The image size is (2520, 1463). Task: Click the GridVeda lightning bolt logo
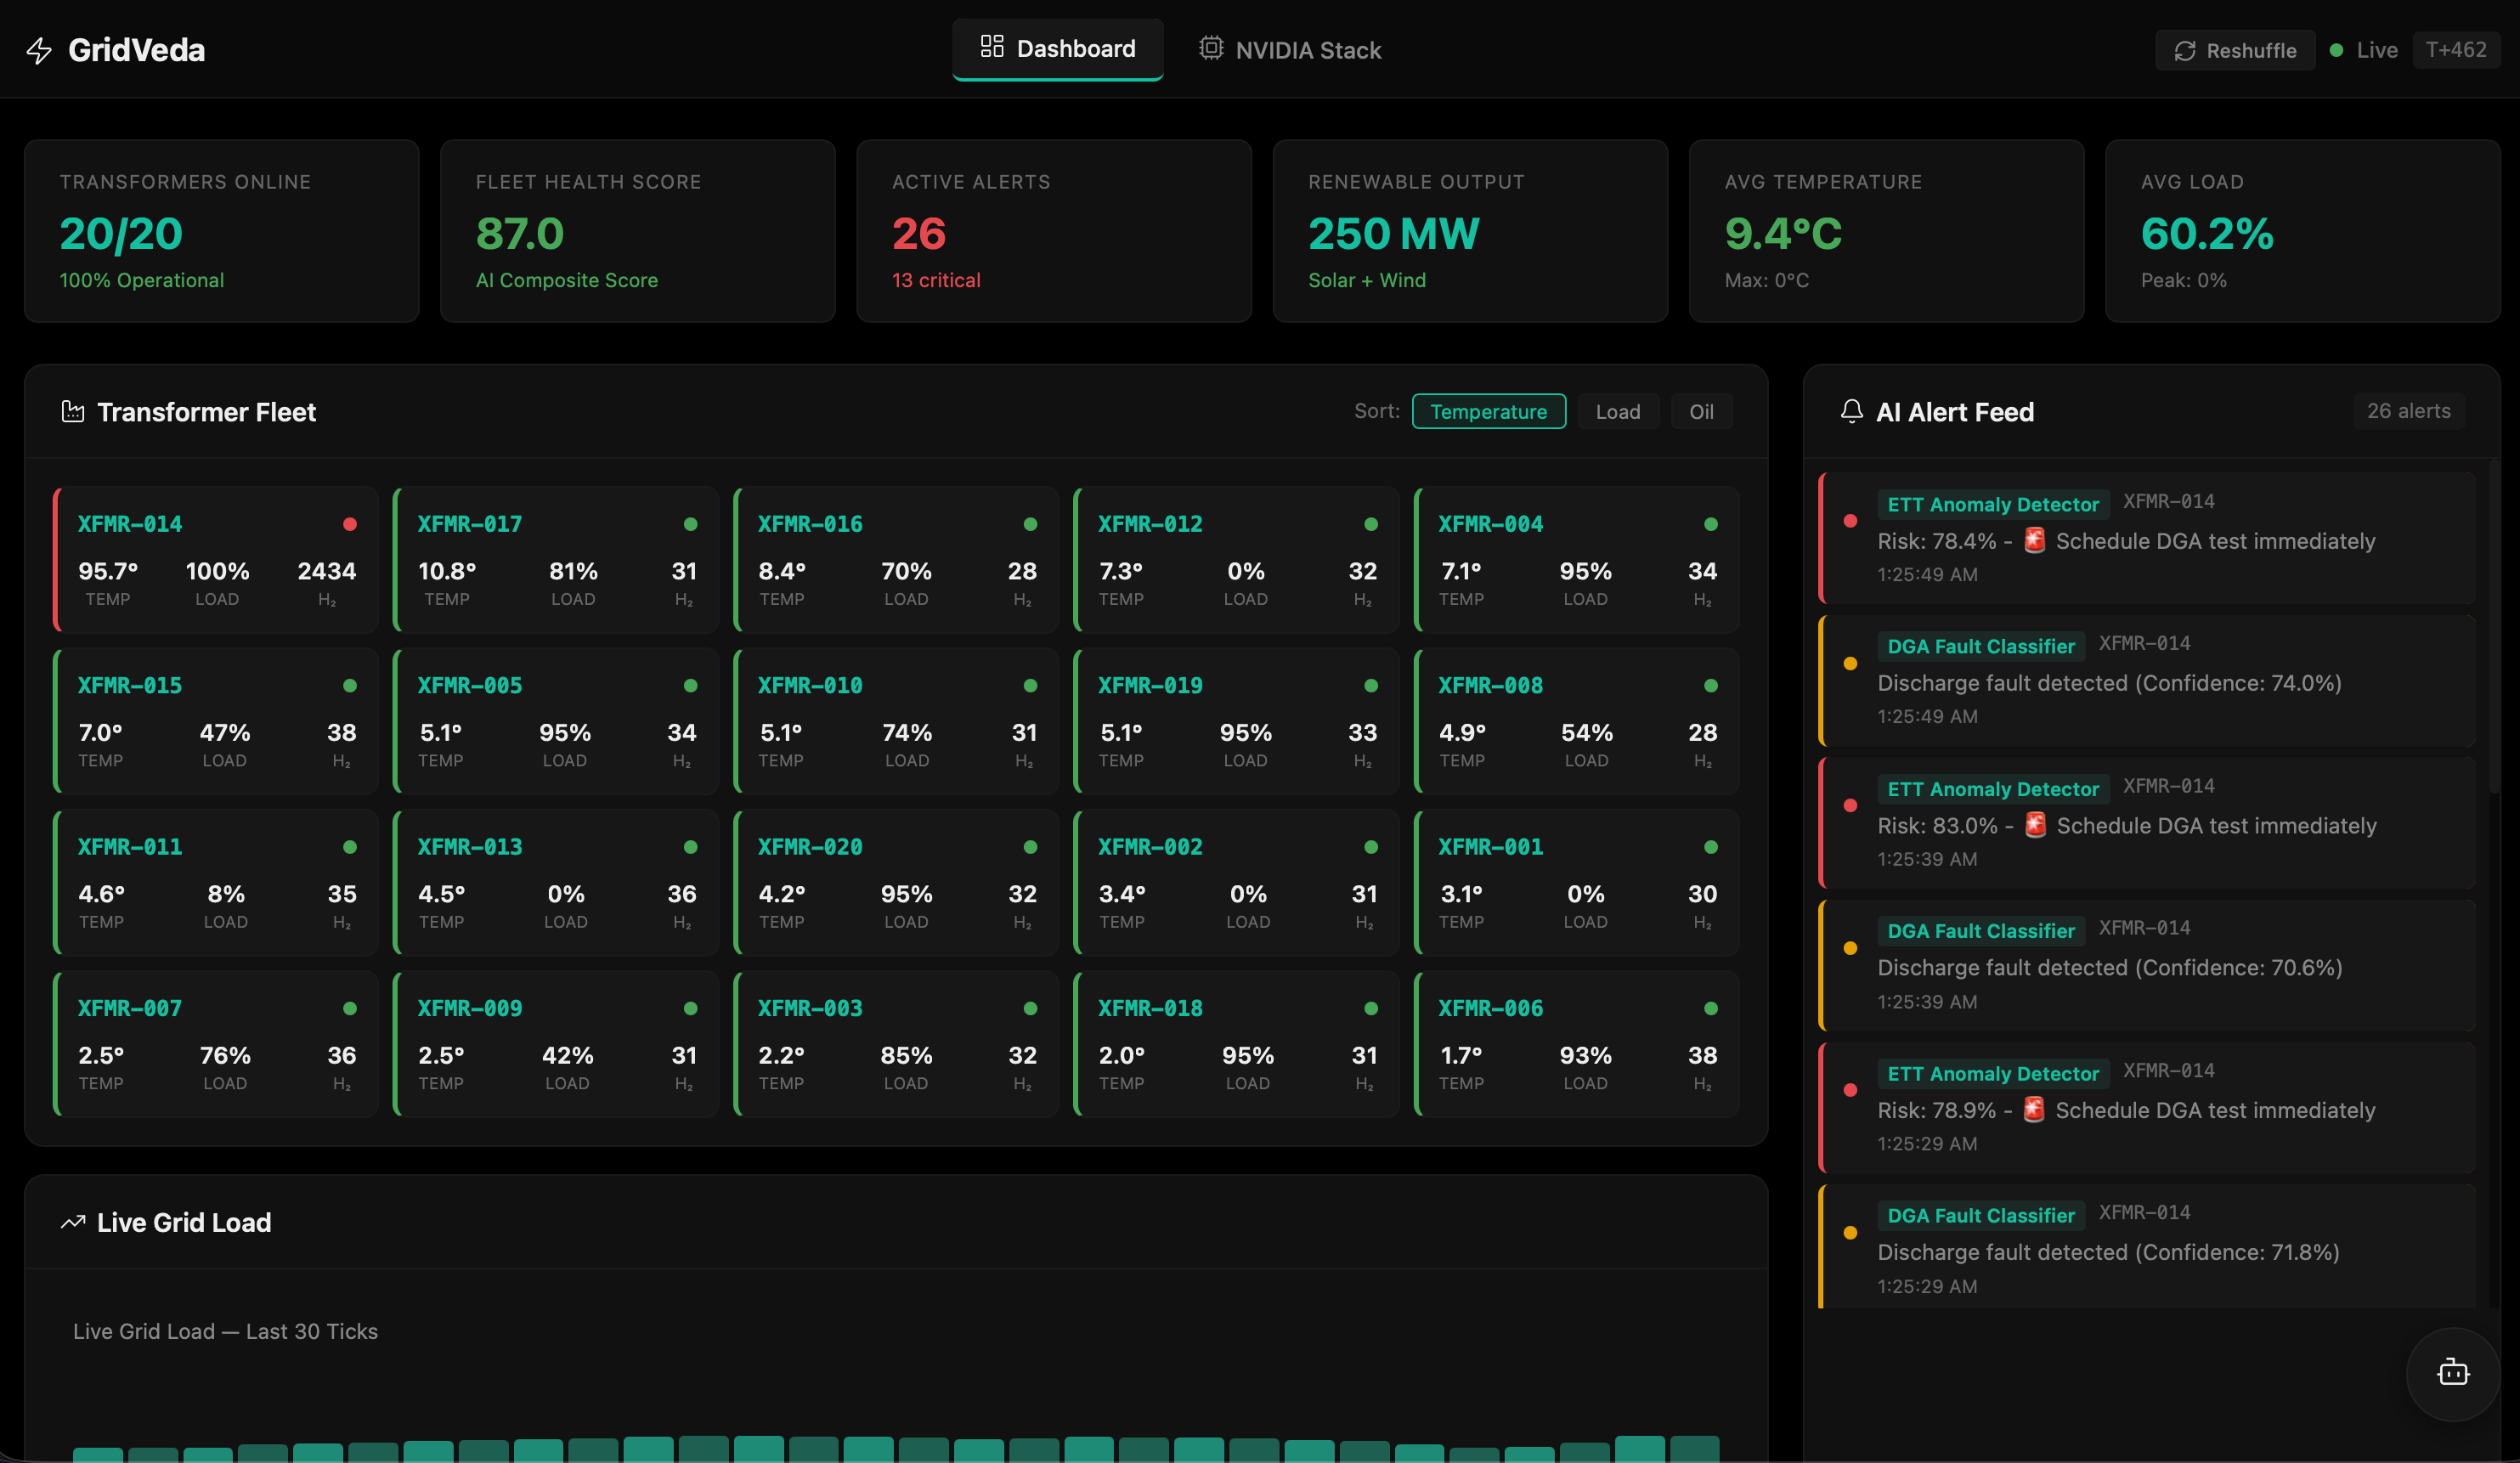click(x=39, y=50)
